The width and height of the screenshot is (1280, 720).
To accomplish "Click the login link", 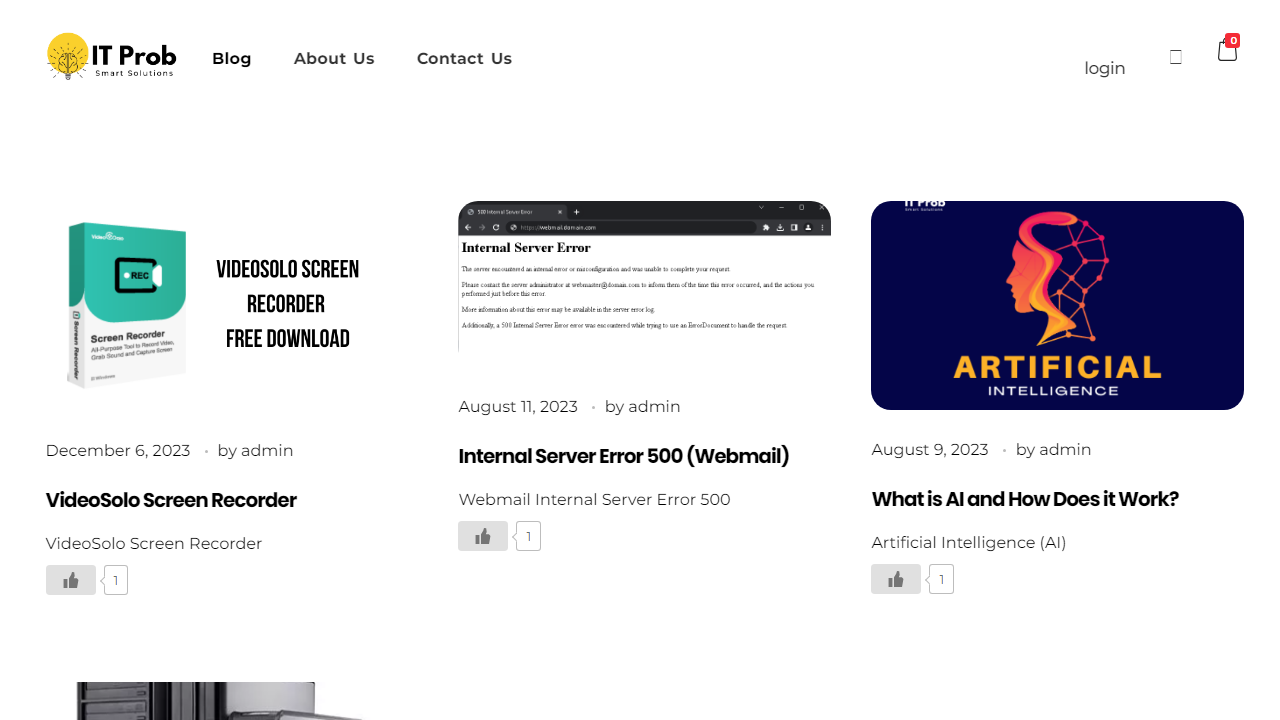I will (1105, 68).
